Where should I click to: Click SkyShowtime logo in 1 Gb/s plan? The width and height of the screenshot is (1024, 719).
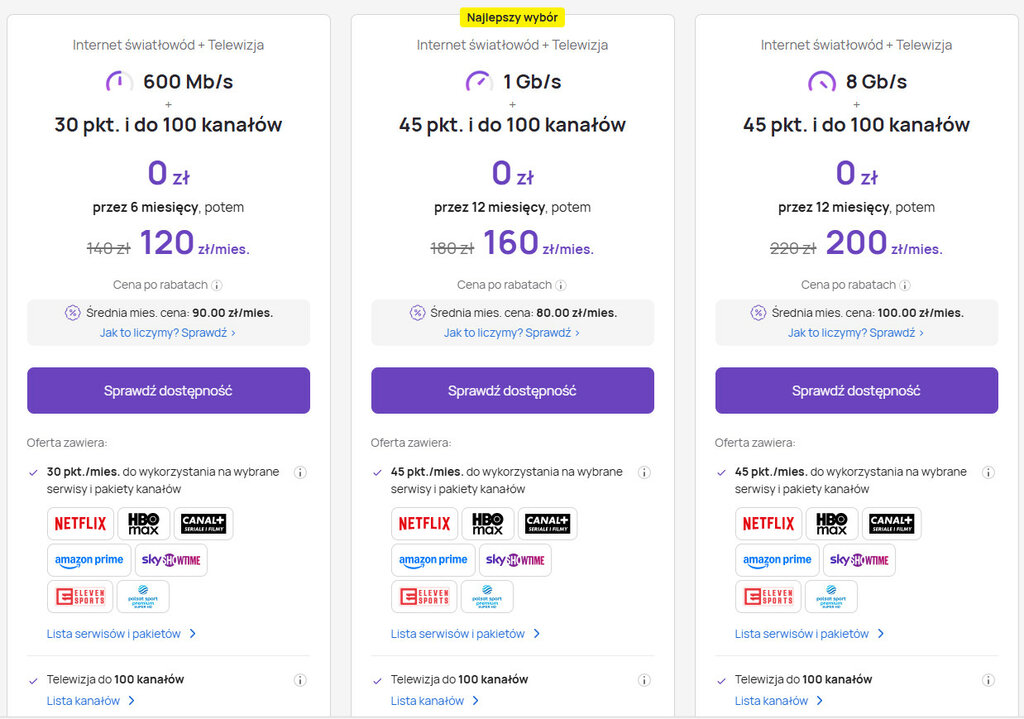click(515, 560)
